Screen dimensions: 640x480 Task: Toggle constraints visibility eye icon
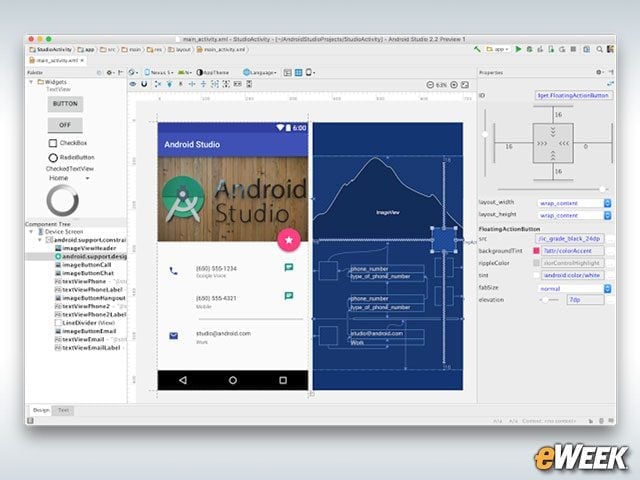[x=133, y=84]
